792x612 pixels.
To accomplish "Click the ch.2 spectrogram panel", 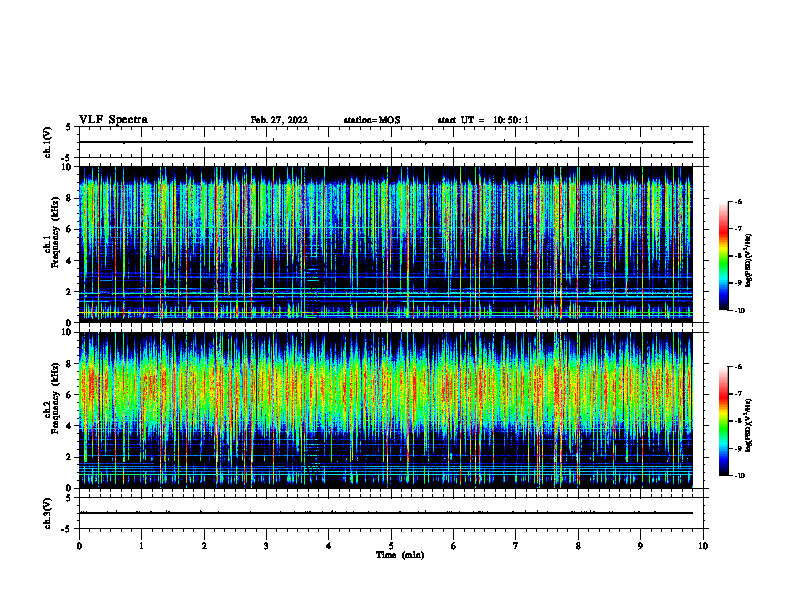I will pyautogui.click(x=385, y=410).
